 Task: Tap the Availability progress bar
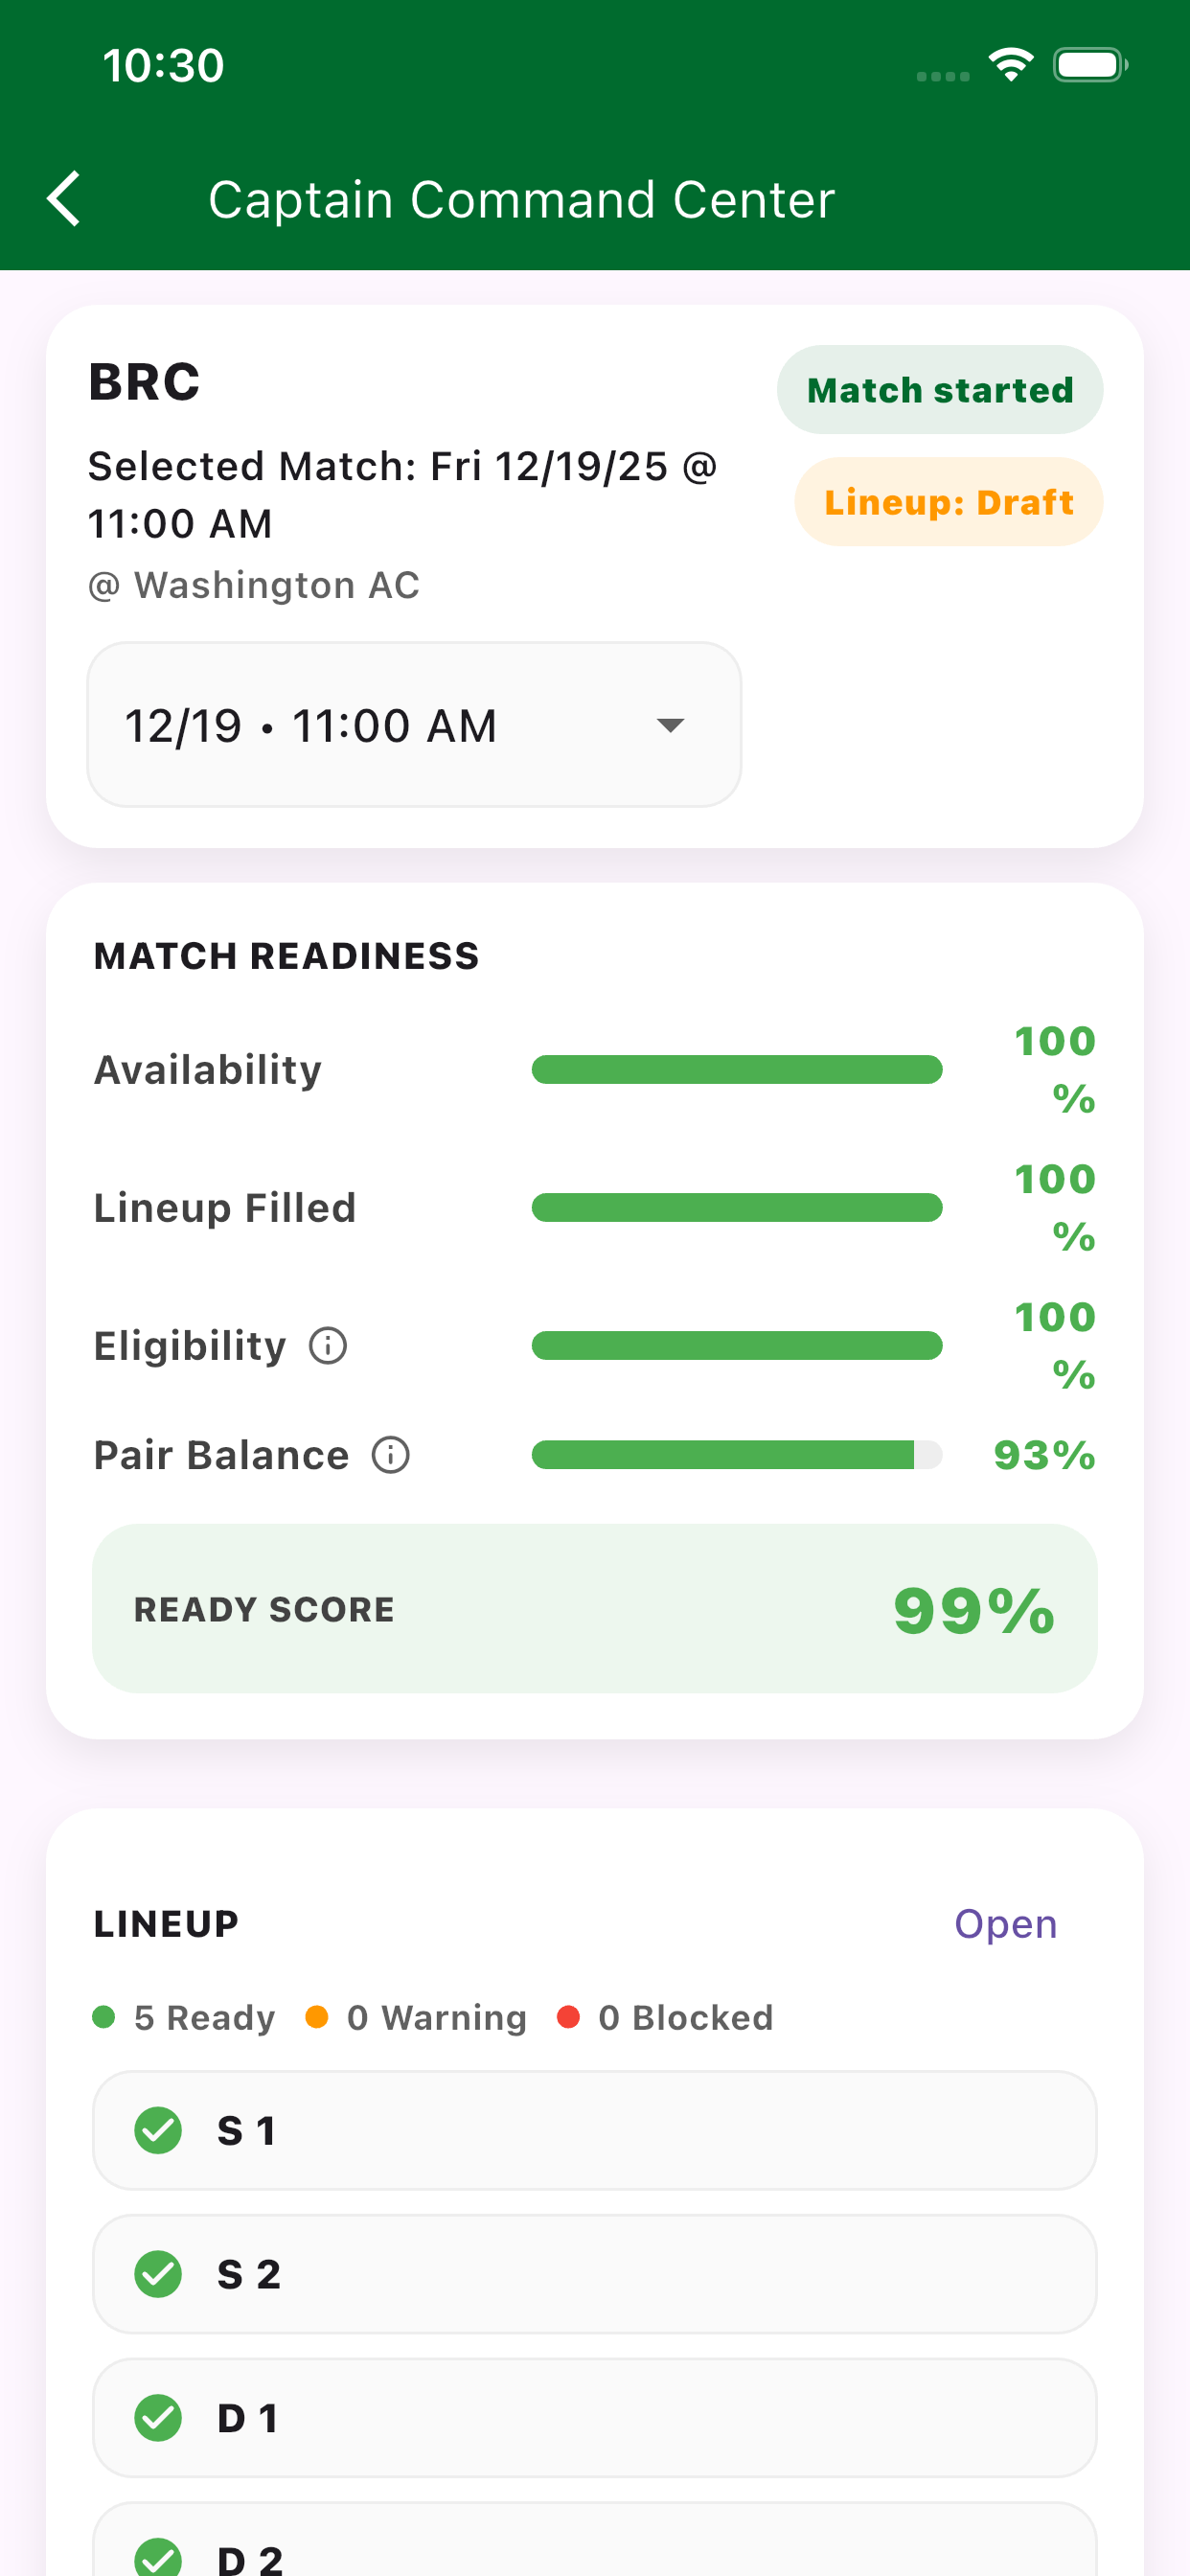click(736, 1070)
